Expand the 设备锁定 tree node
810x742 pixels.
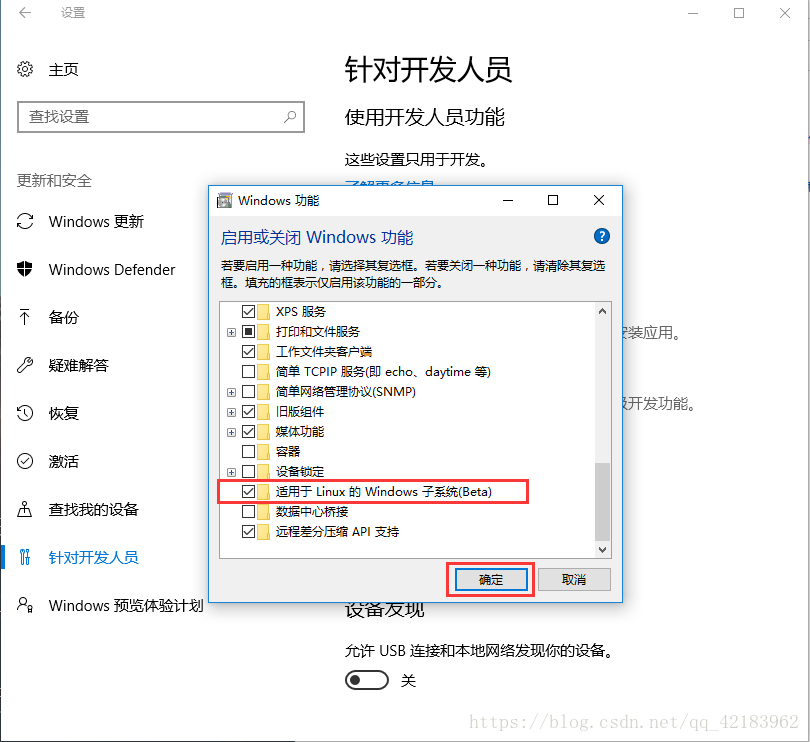click(231, 472)
